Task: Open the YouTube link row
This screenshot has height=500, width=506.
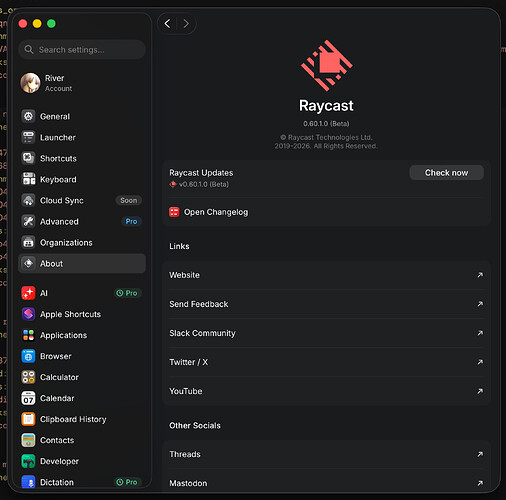Action: click(x=327, y=391)
